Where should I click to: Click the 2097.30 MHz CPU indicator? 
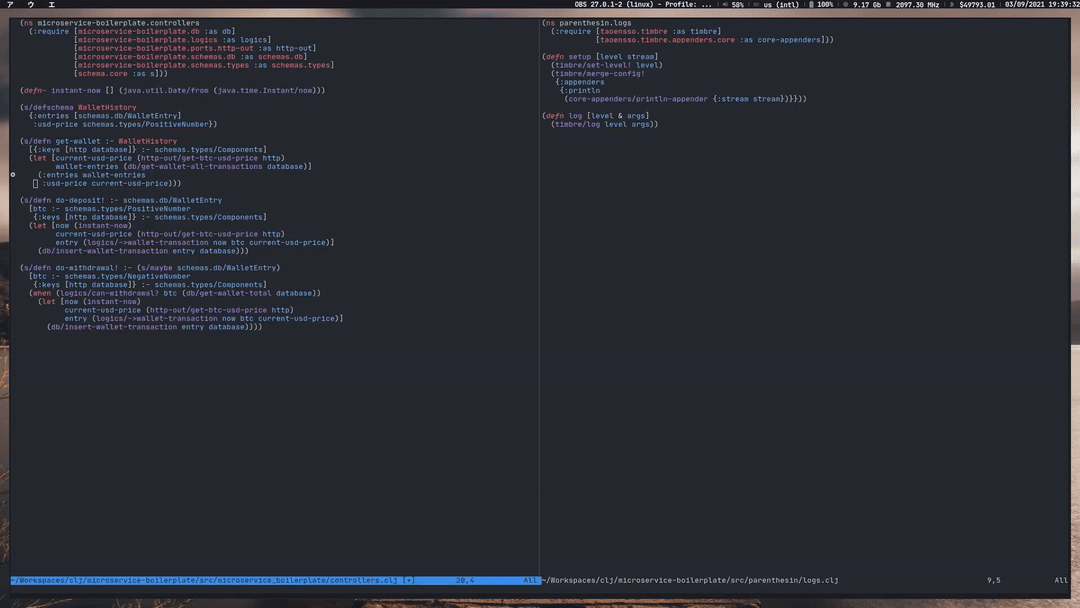point(913,4)
